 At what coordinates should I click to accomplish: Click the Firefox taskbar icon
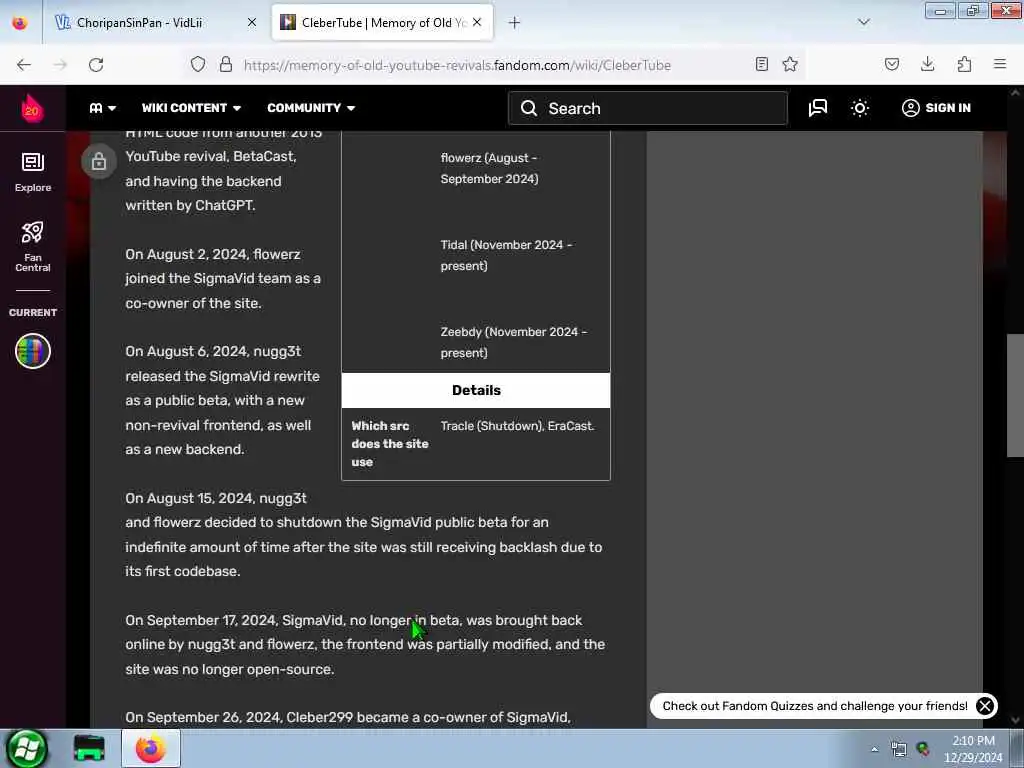tap(150, 748)
